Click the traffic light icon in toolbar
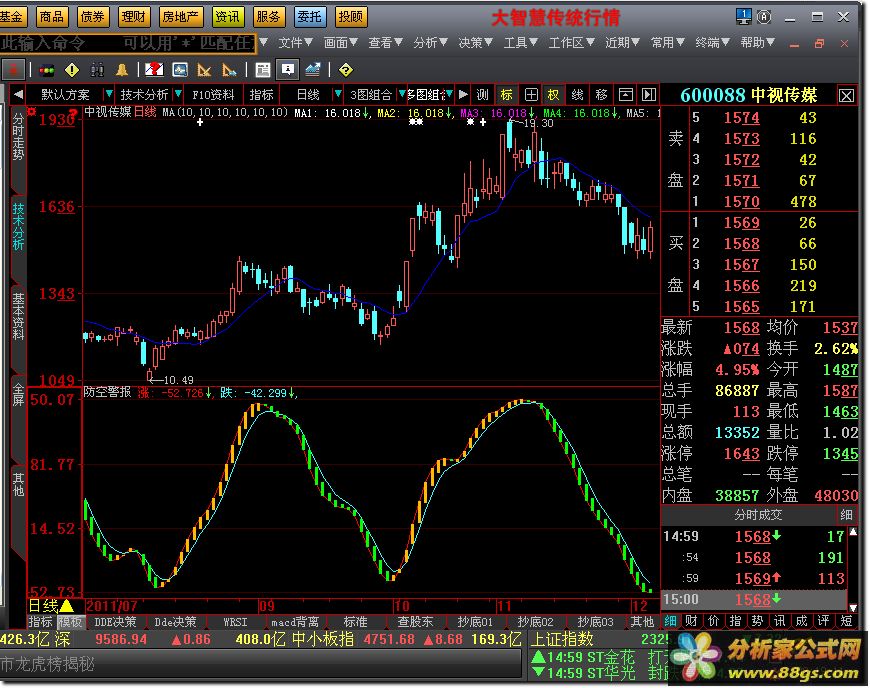The width and height of the screenshot is (870, 688). click(47, 70)
